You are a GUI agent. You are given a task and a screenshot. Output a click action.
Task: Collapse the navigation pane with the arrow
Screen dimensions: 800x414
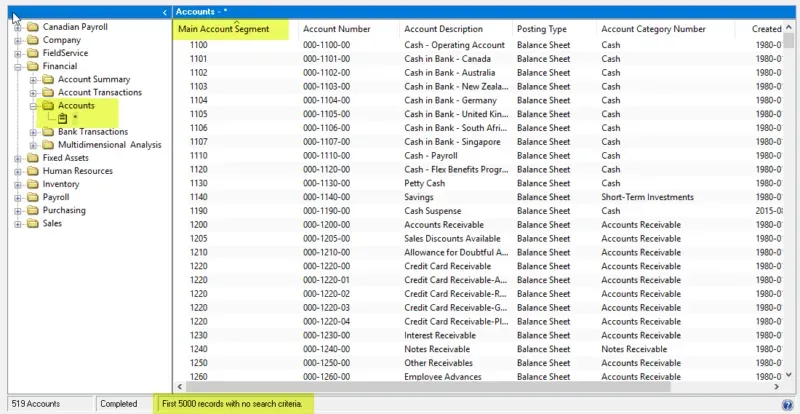164,12
